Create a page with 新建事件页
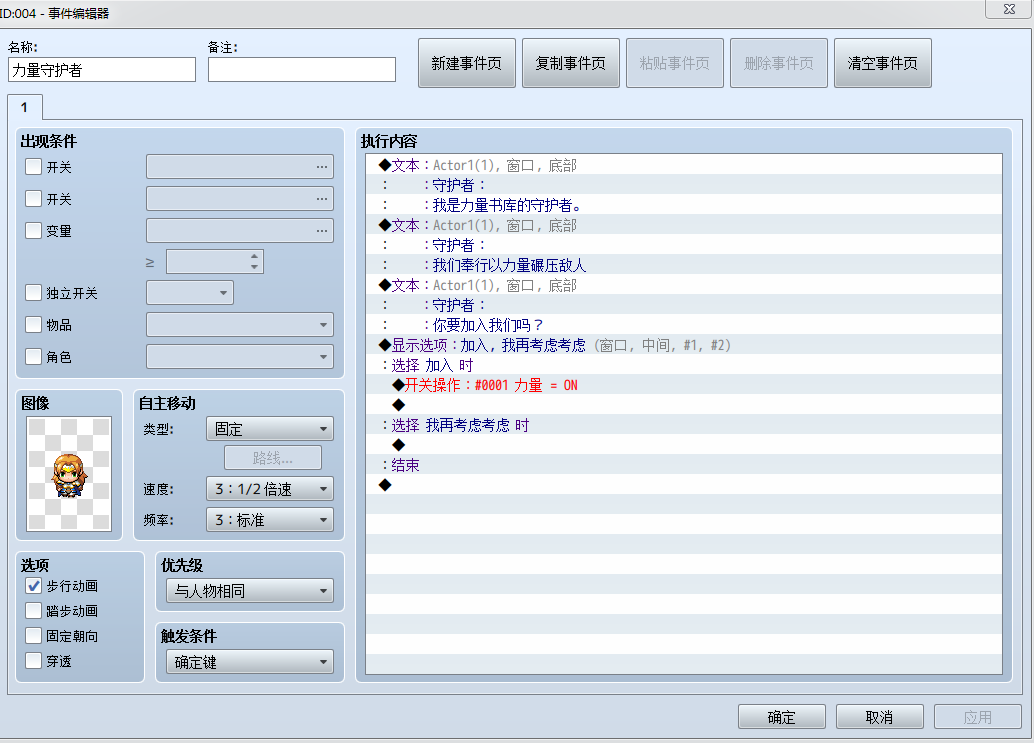This screenshot has height=743, width=1034. [x=467, y=63]
